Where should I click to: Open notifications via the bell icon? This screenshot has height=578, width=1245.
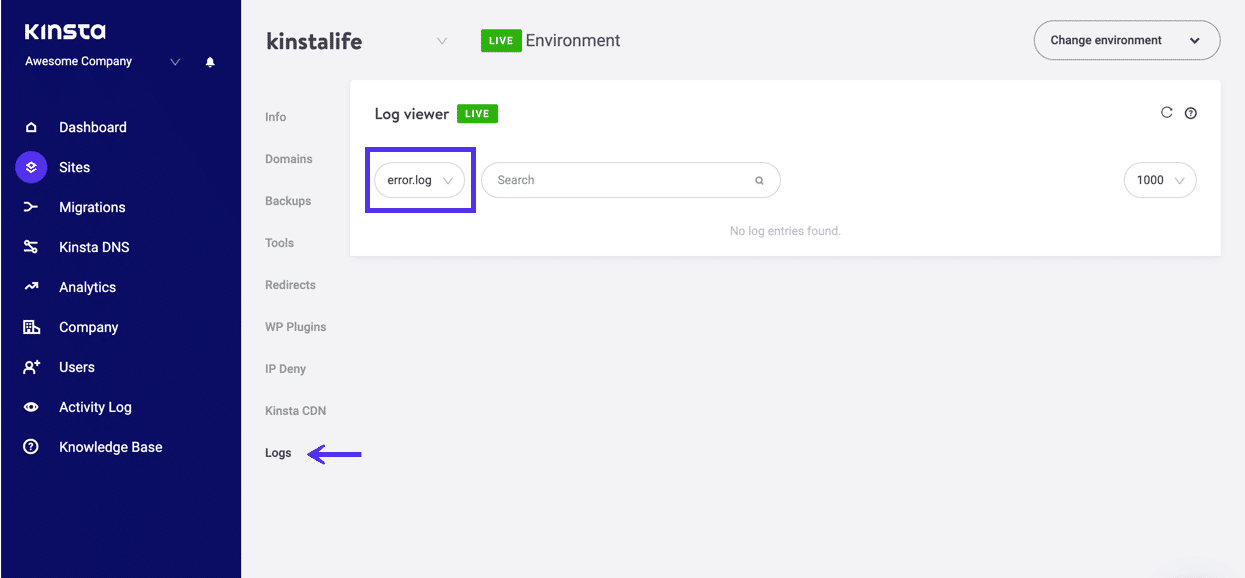point(209,62)
